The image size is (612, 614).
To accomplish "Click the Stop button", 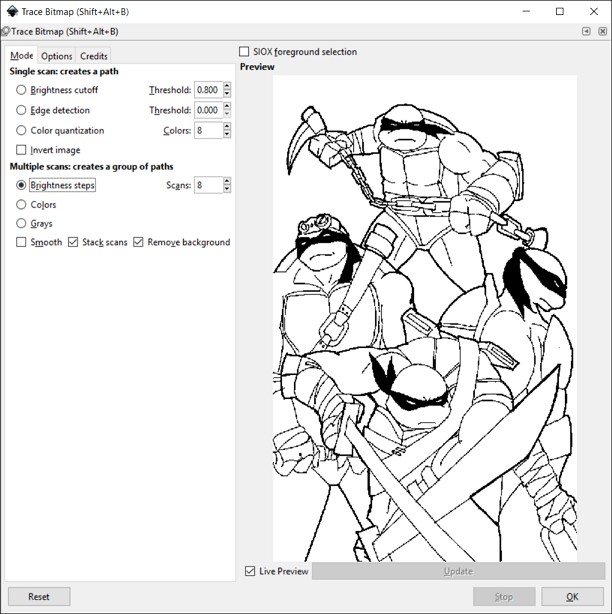I will (x=504, y=597).
